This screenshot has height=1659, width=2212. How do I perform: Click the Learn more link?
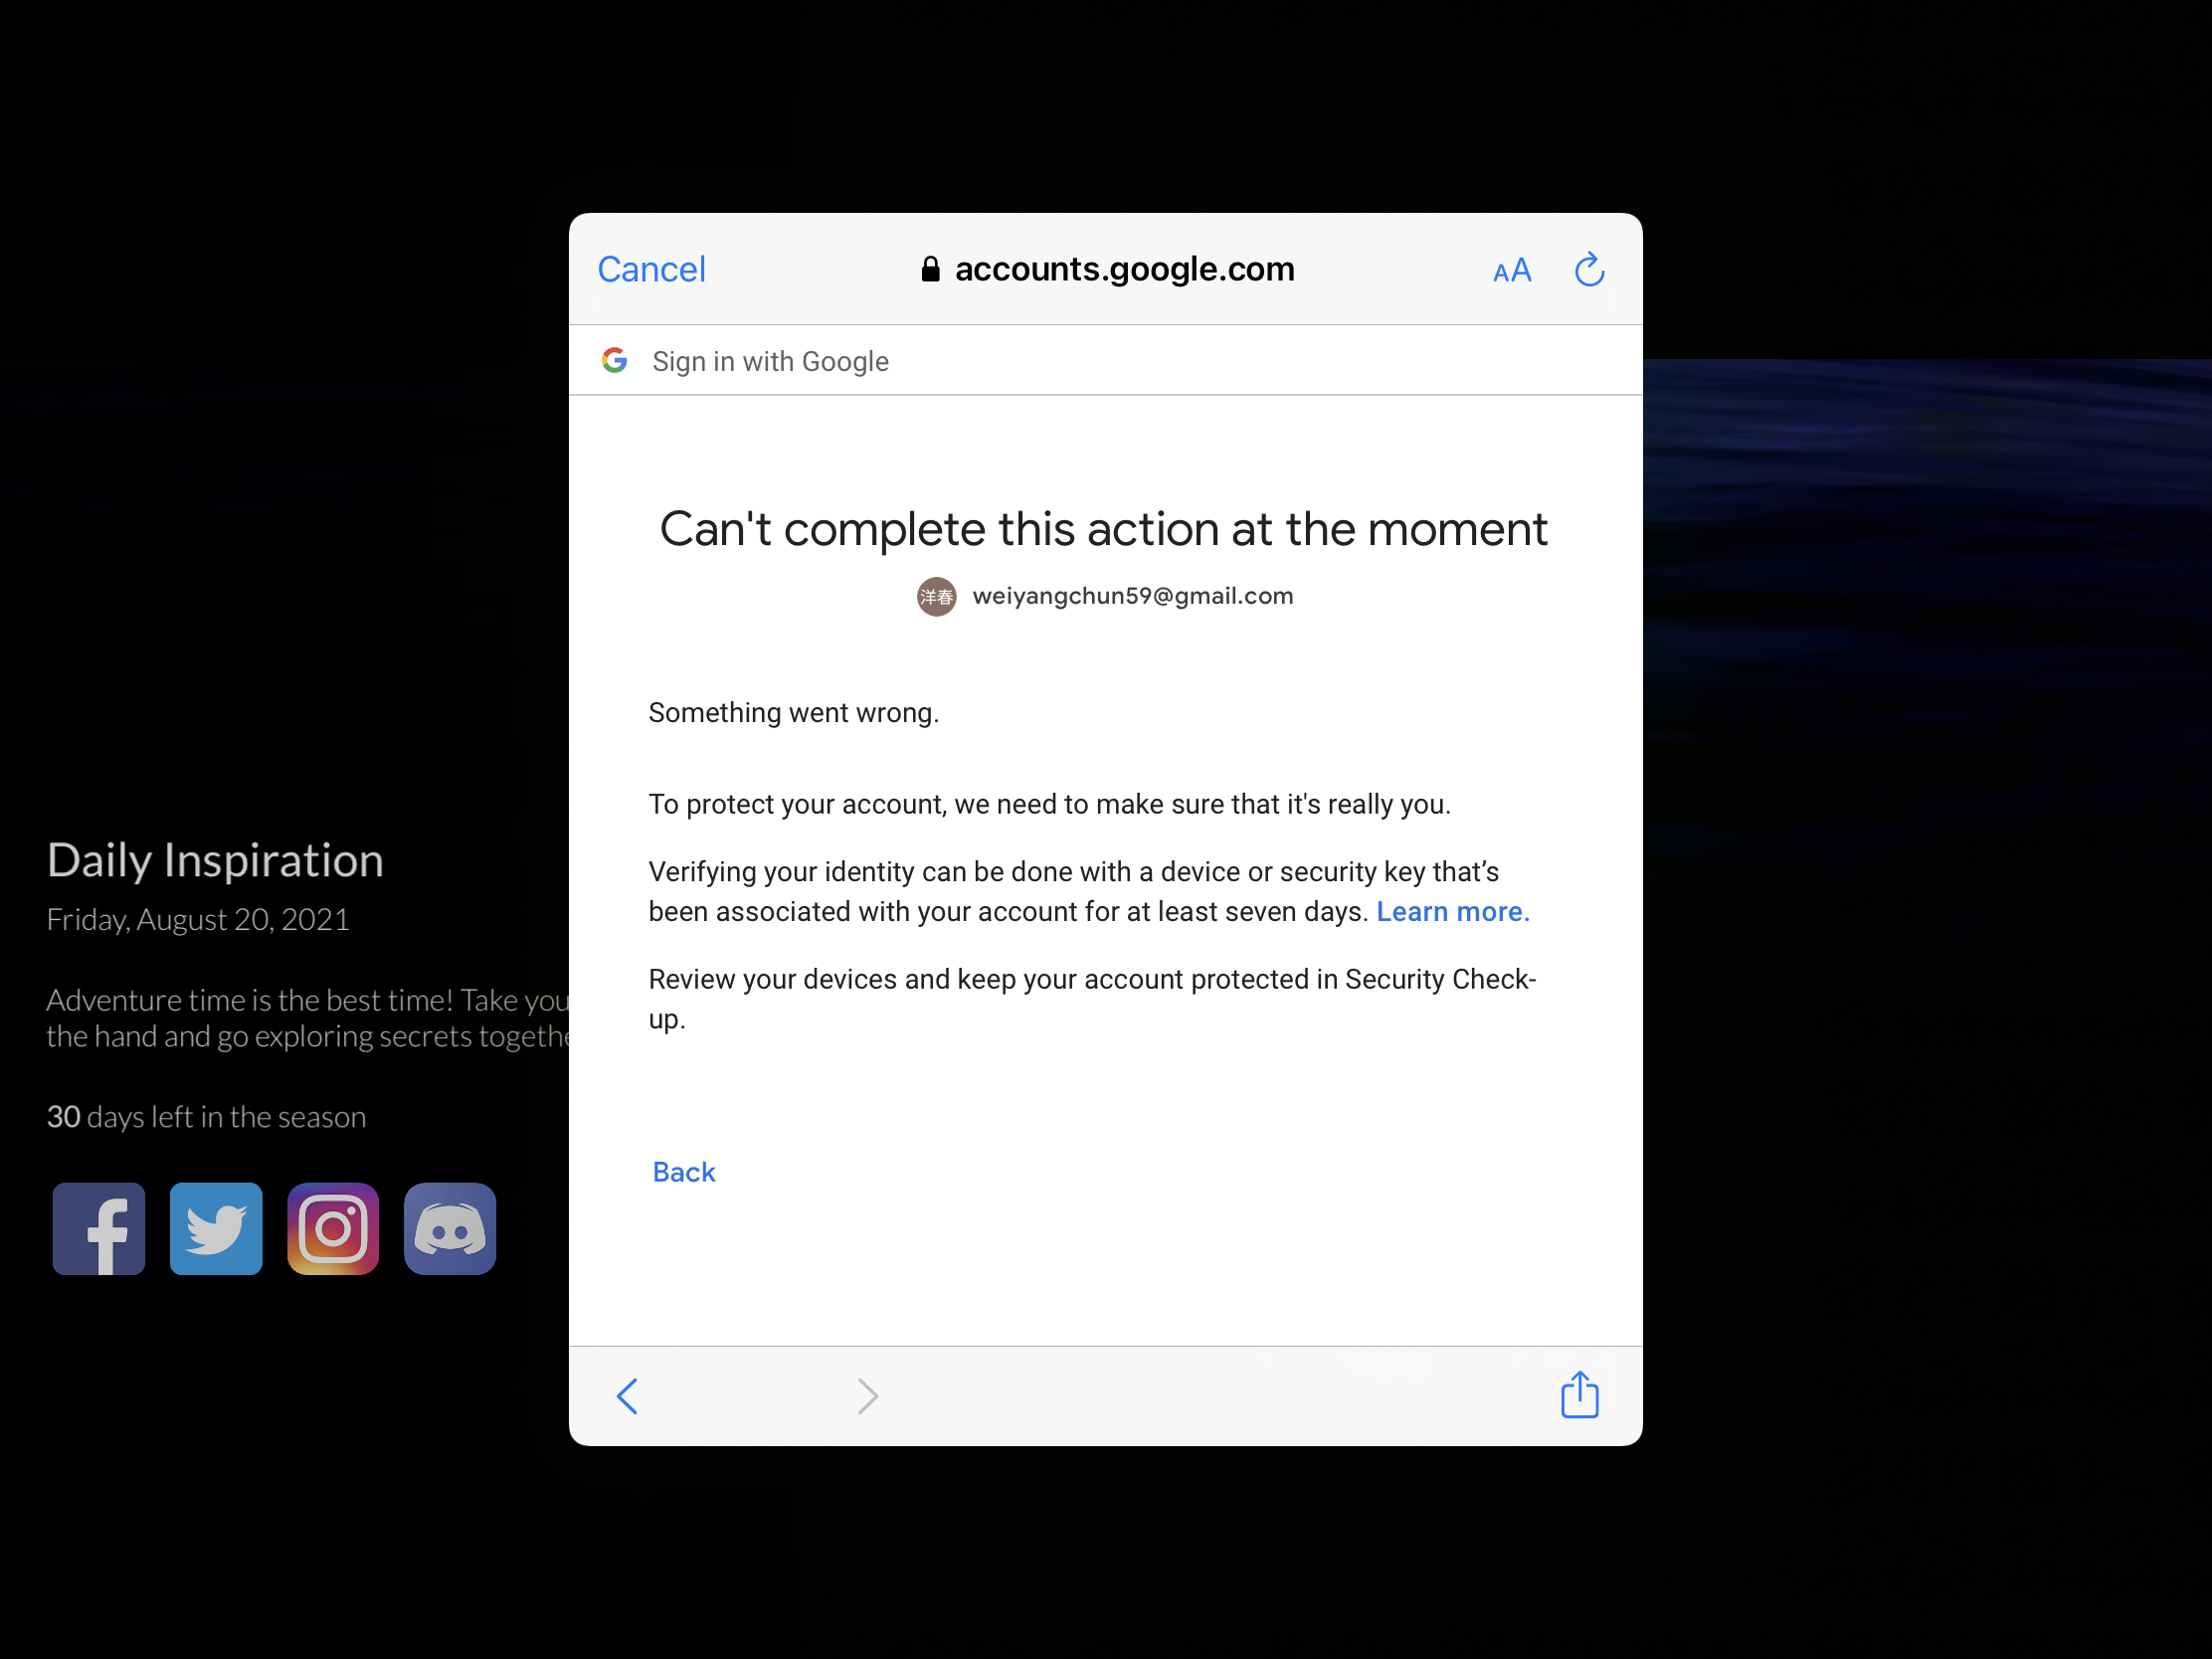(x=1449, y=911)
